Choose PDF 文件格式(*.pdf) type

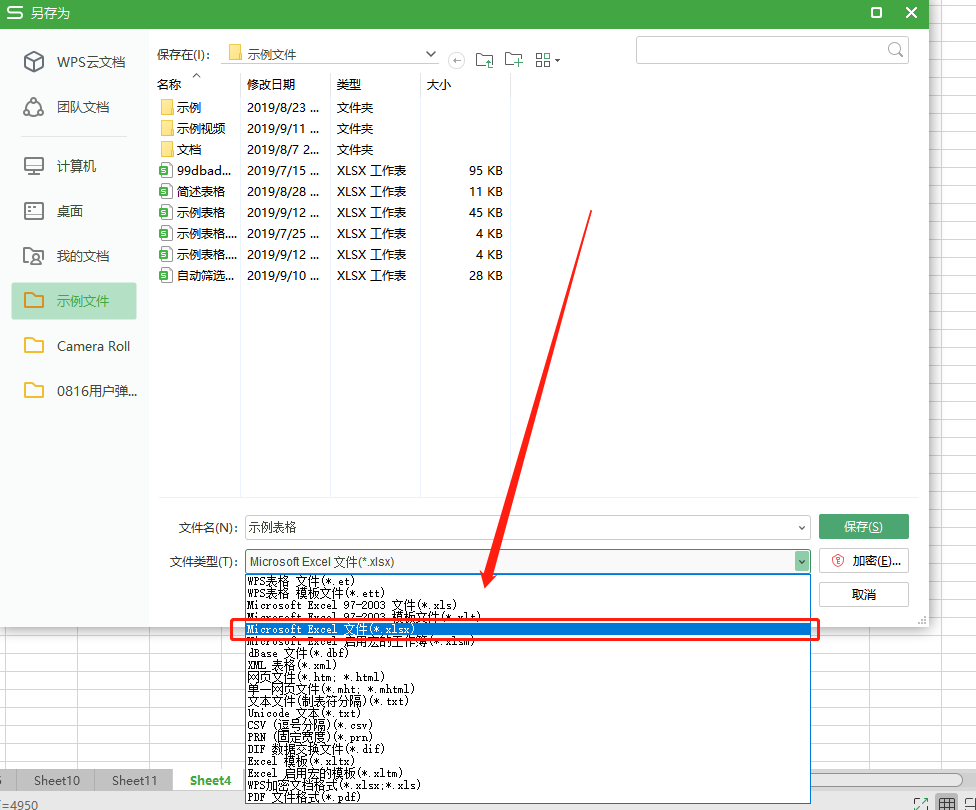528,797
